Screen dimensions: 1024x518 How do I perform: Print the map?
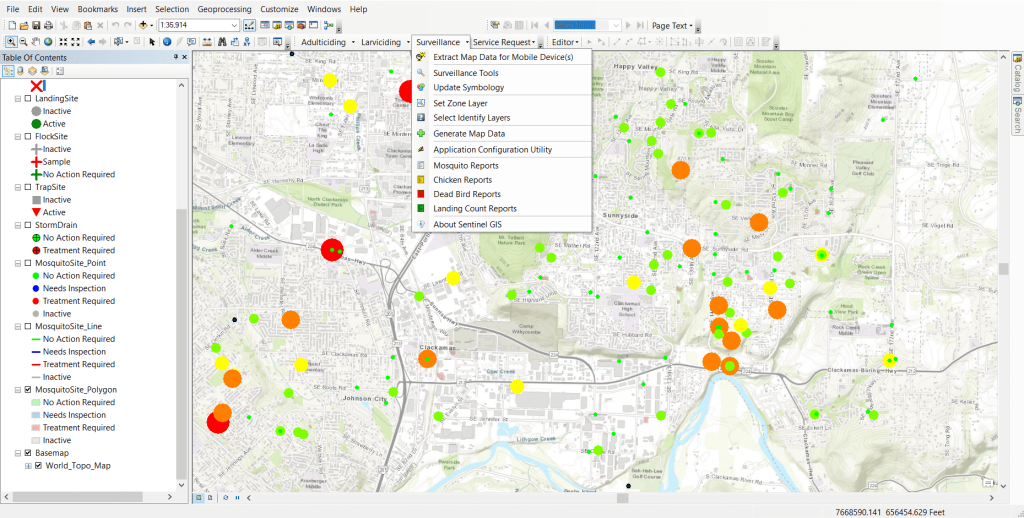[x=48, y=25]
